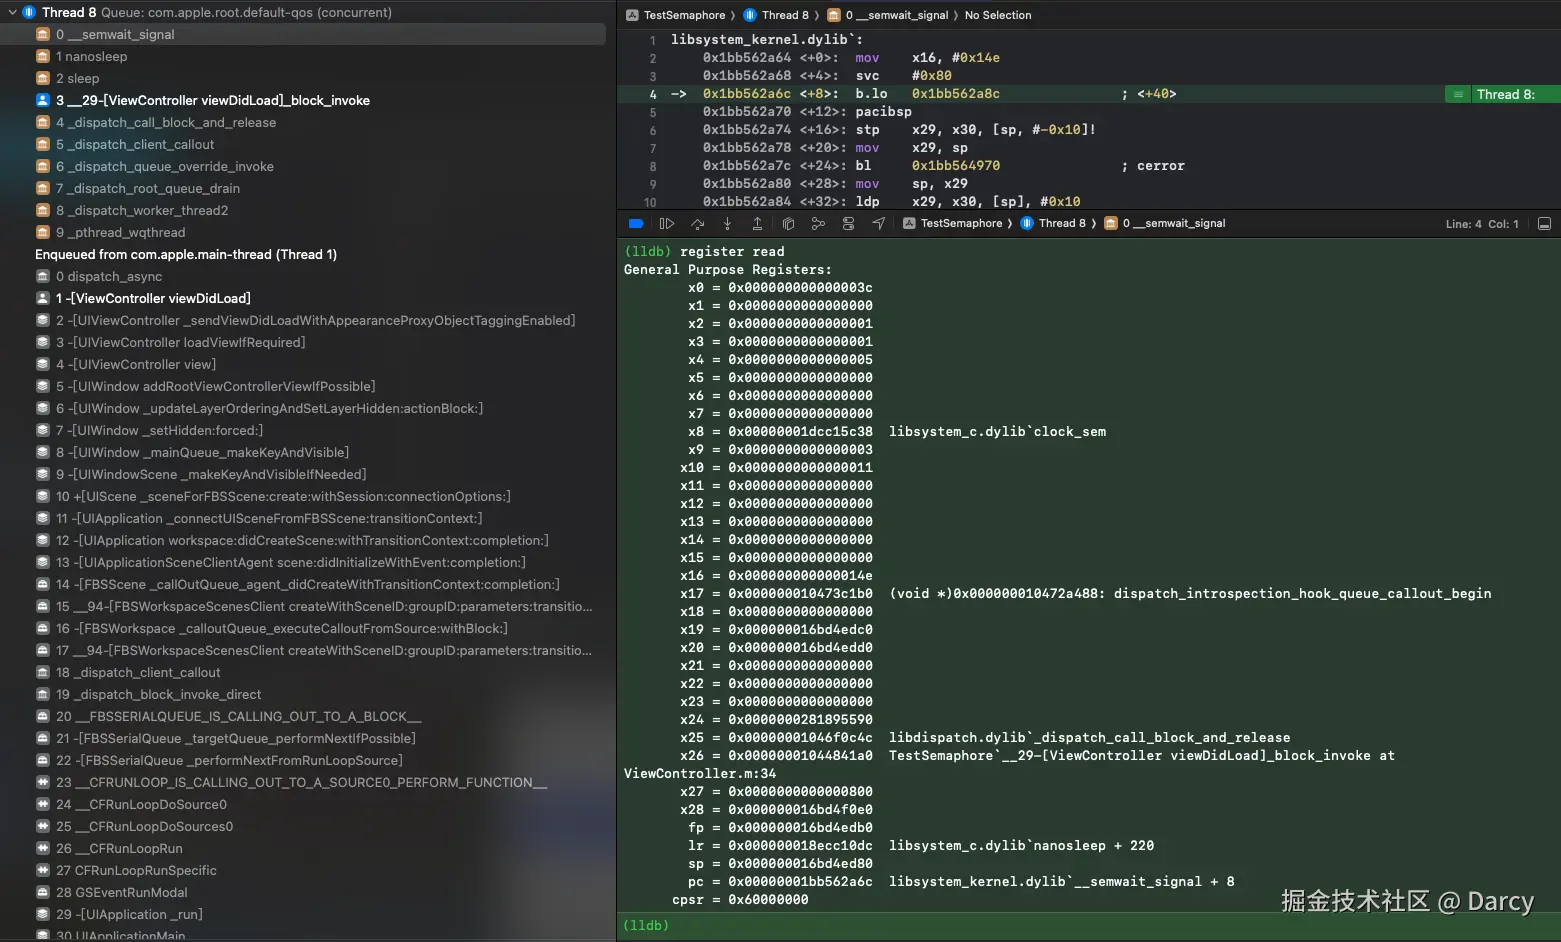Collapse the Thread 8 disclosure chevron
Screen dimensions: 1561x942
click(12, 12)
